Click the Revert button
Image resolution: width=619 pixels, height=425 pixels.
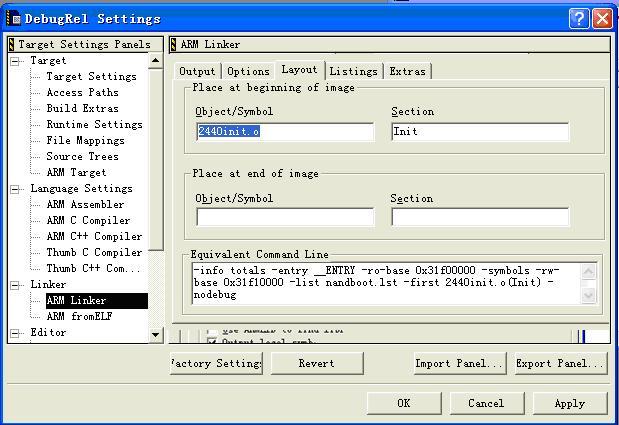[317, 363]
